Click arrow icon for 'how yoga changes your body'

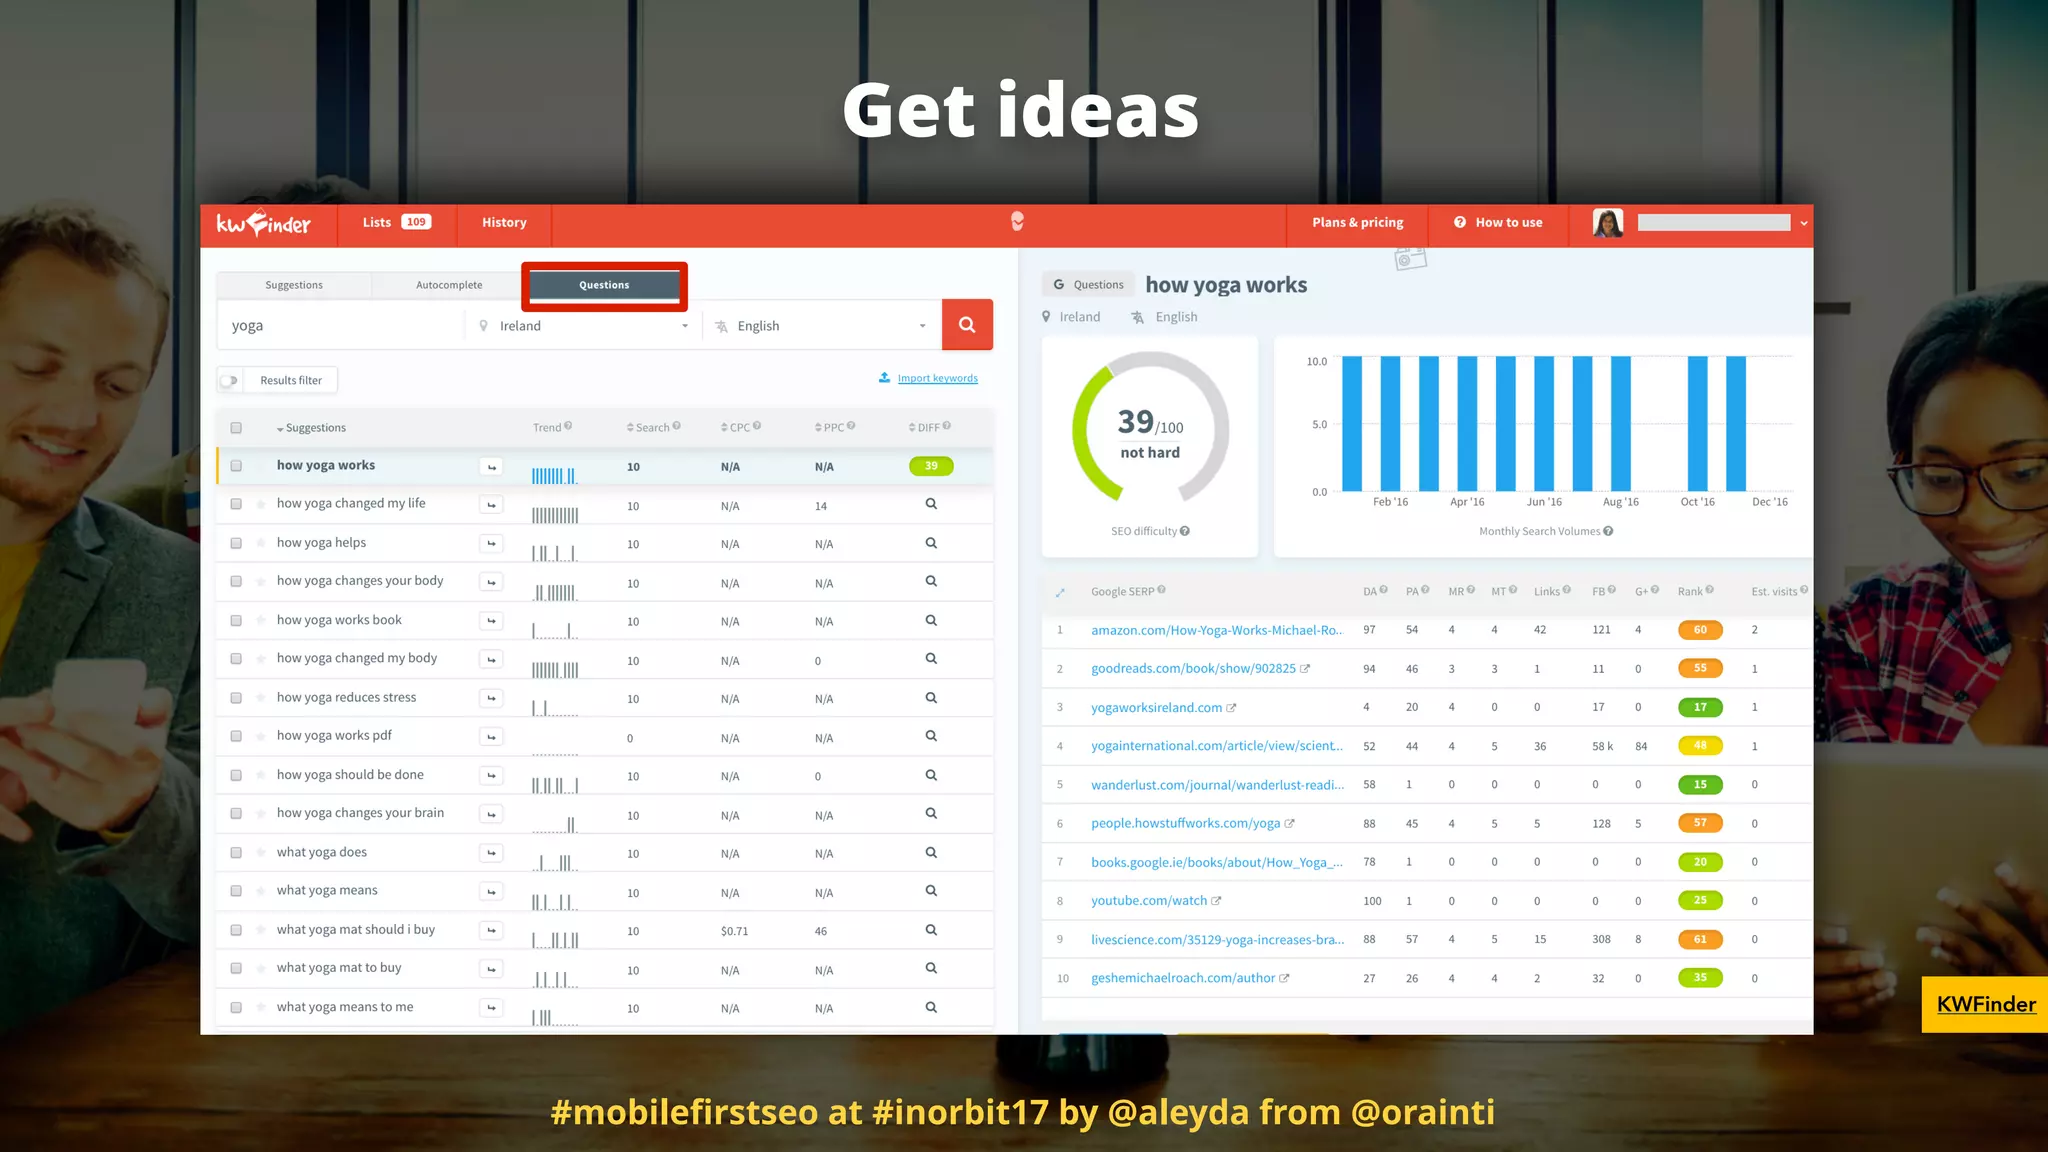point(491,582)
